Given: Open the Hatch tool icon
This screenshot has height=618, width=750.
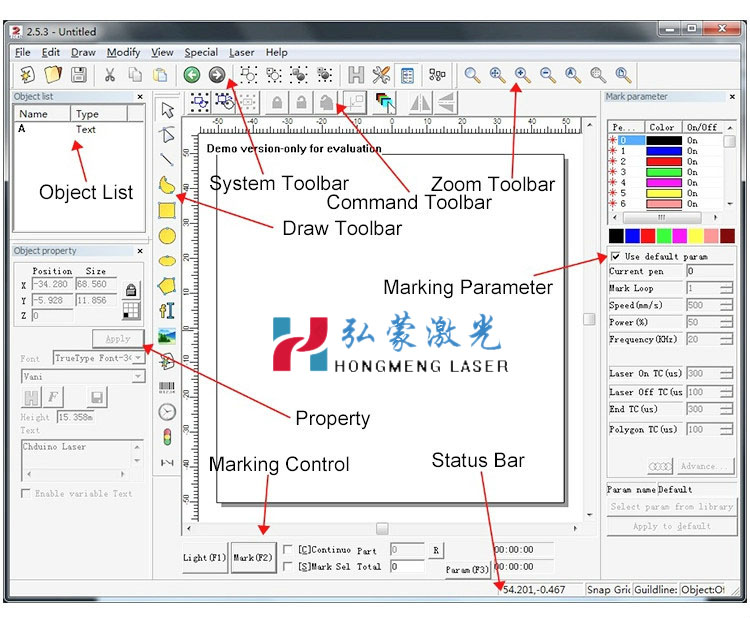Looking at the screenshot, I should (356, 75).
